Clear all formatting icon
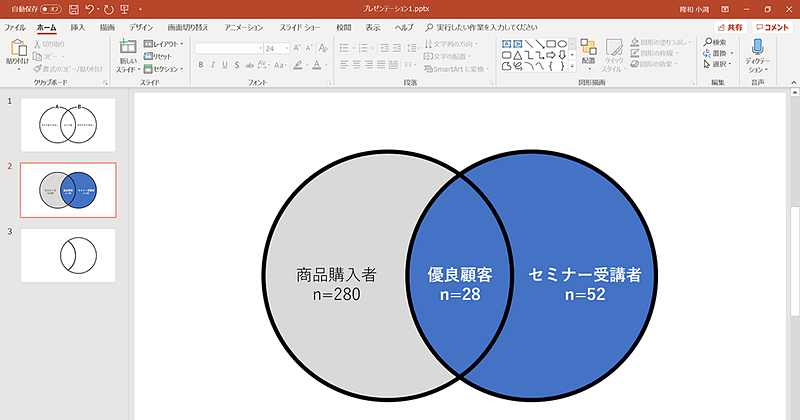Image resolution: width=800 pixels, height=420 pixels. [x=323, y=48]
